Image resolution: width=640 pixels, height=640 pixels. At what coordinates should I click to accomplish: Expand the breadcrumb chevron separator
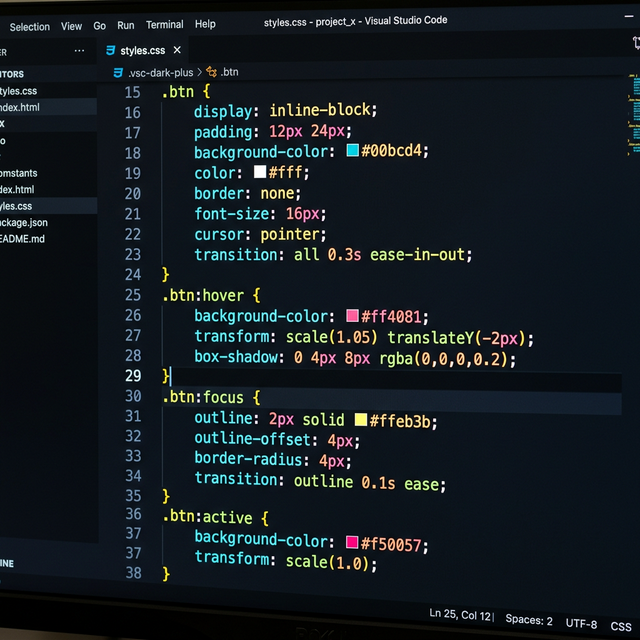[200, 72]
